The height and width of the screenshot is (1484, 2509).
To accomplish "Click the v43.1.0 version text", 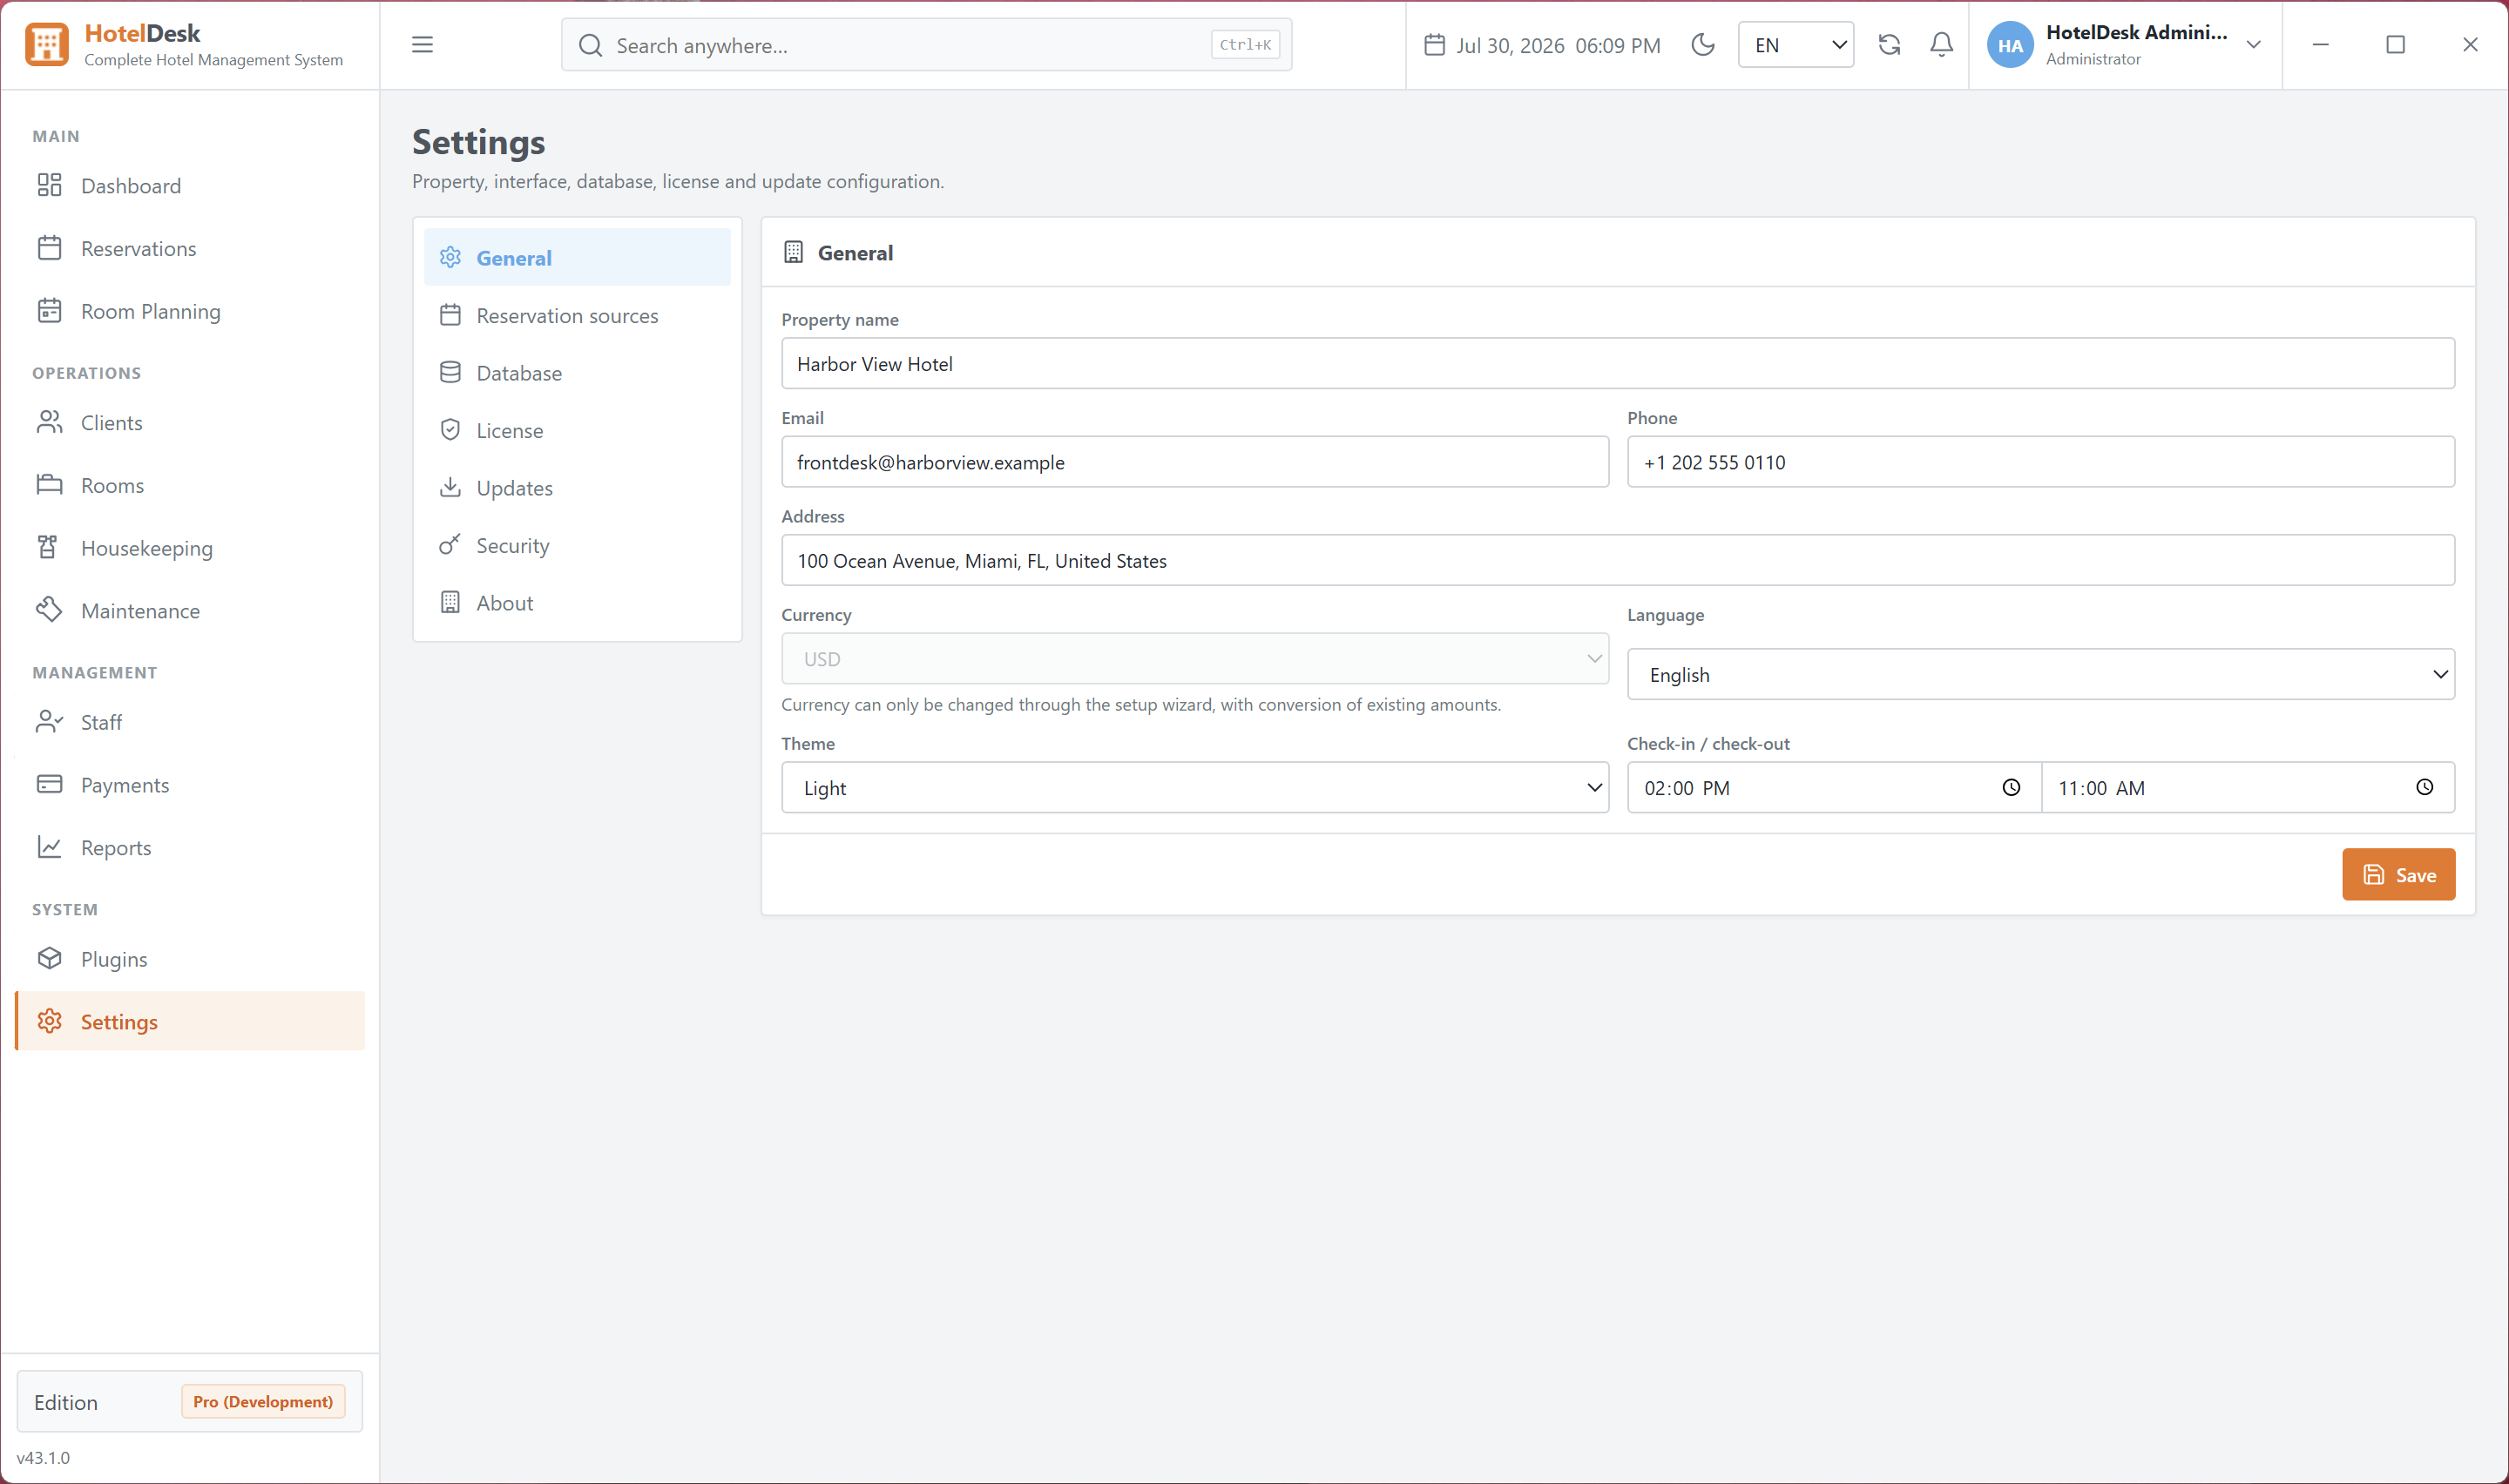I will tap(43, 1457).
